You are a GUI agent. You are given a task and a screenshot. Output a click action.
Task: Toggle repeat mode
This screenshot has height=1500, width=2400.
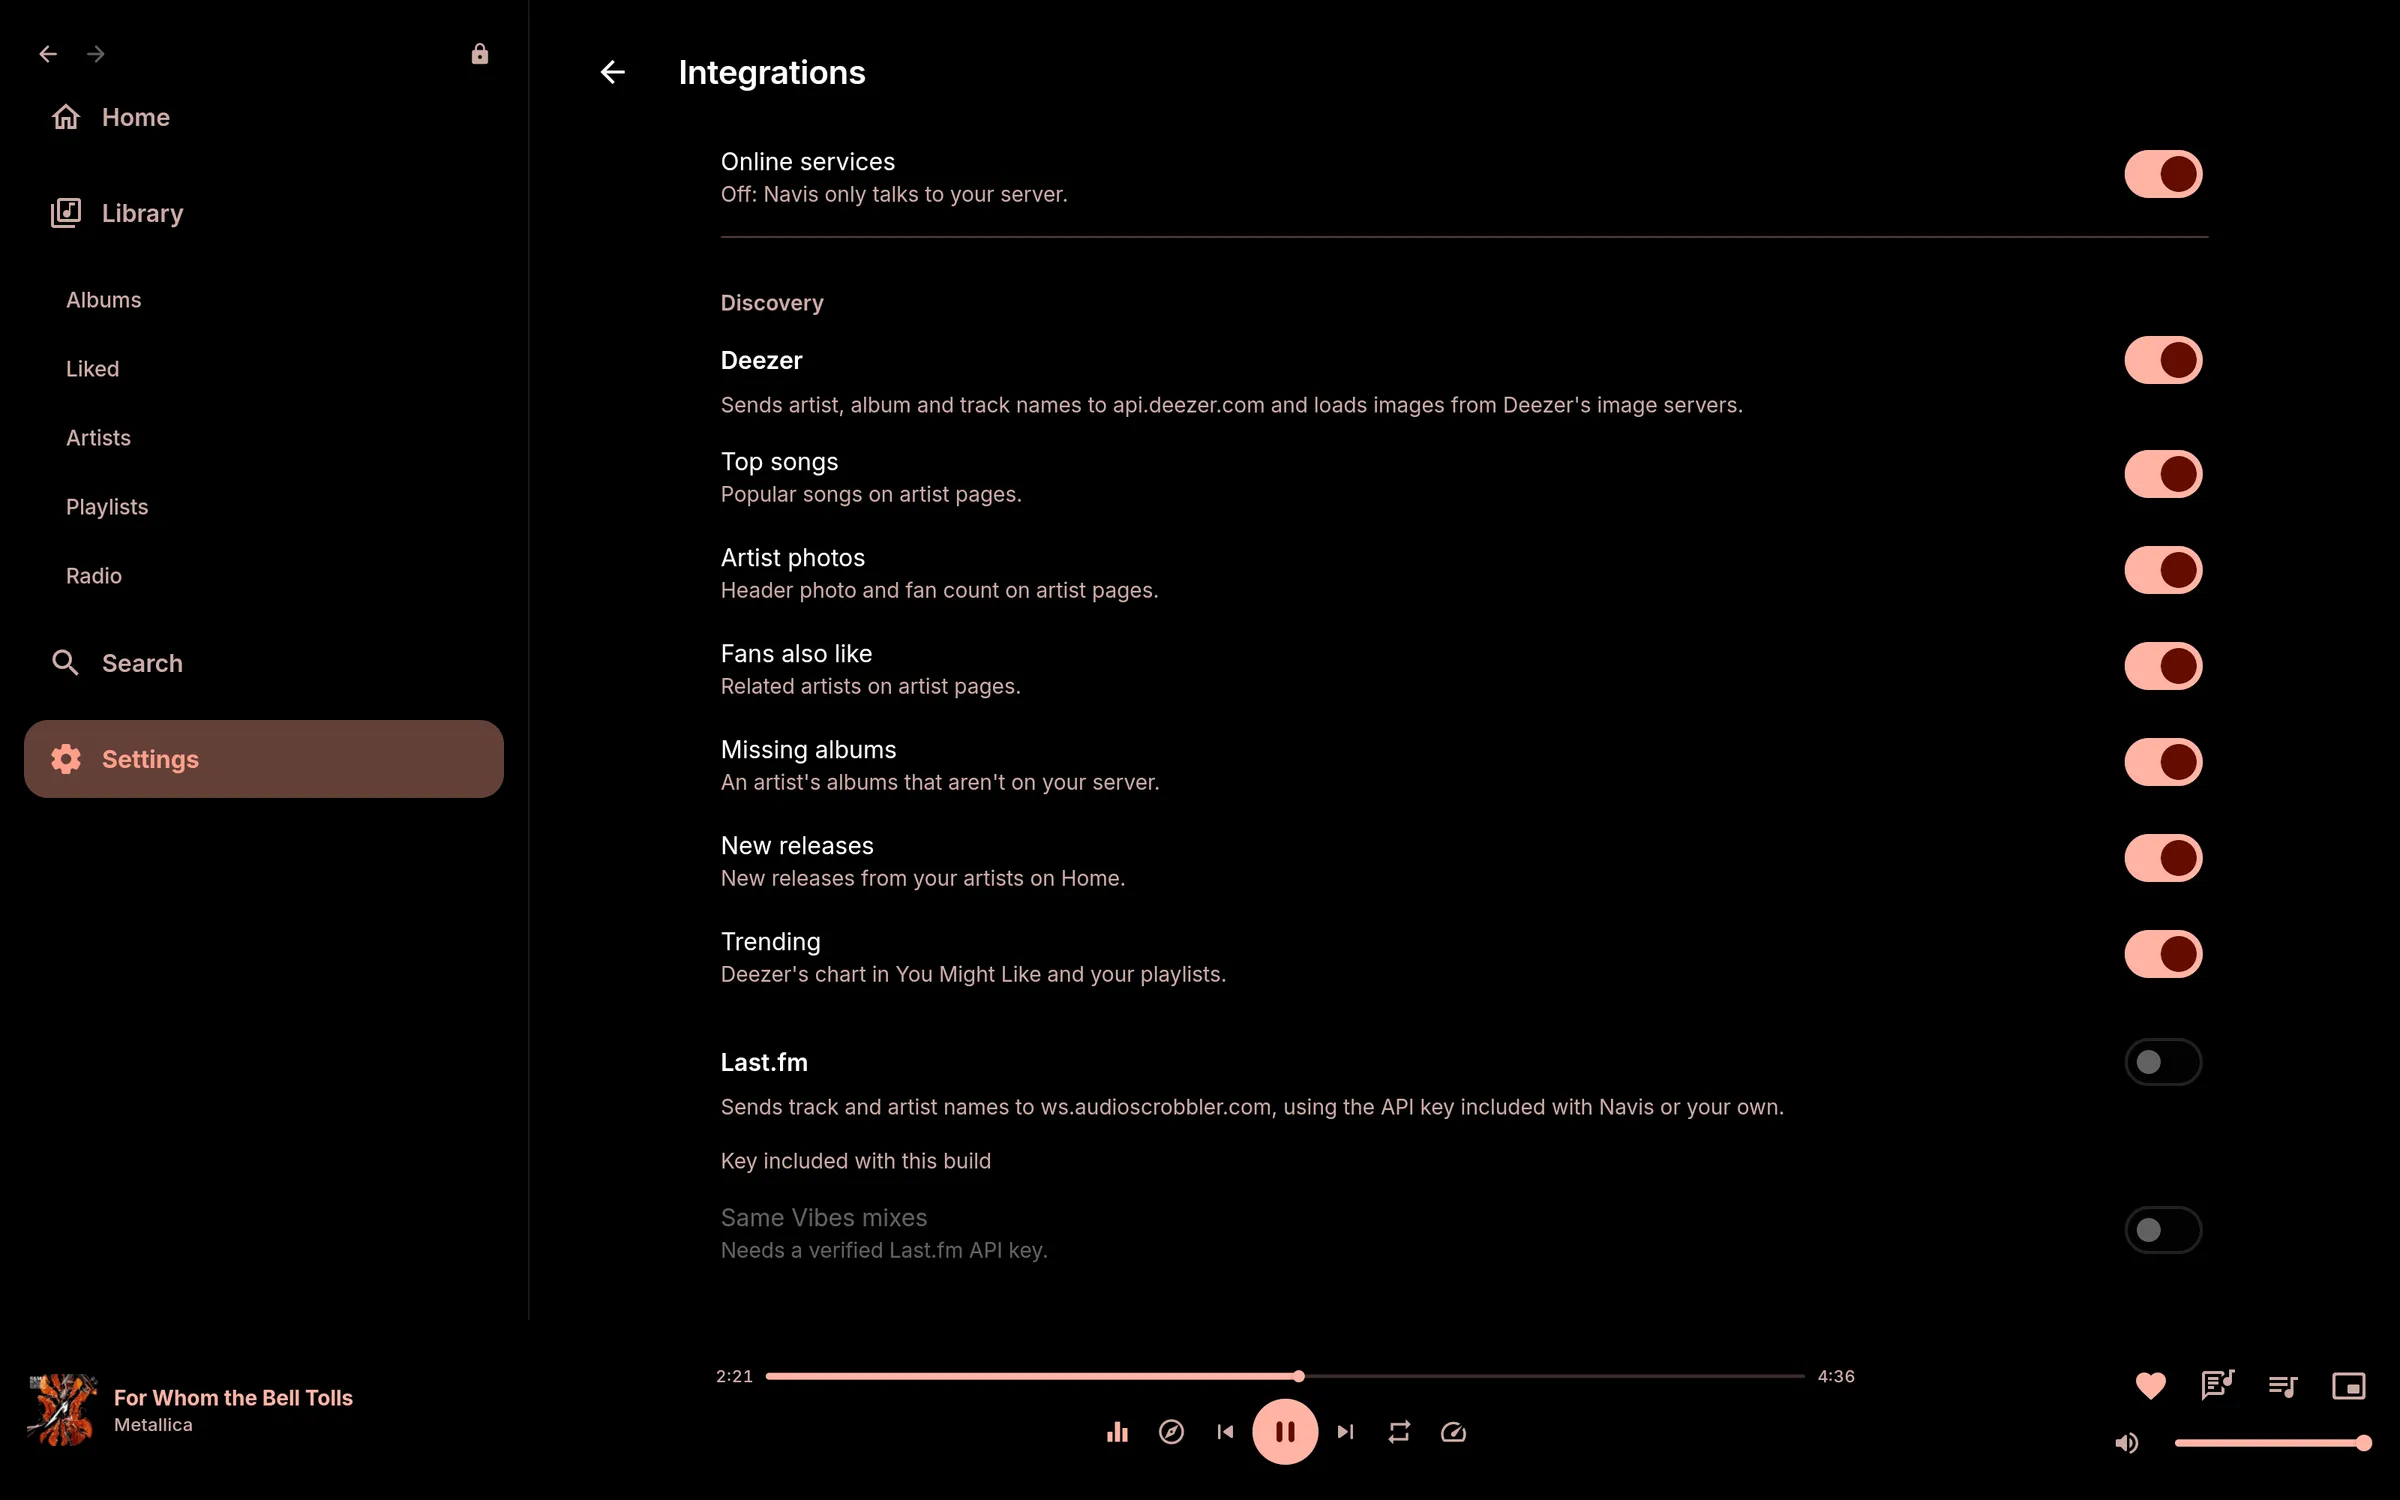click(1399, 1432)
